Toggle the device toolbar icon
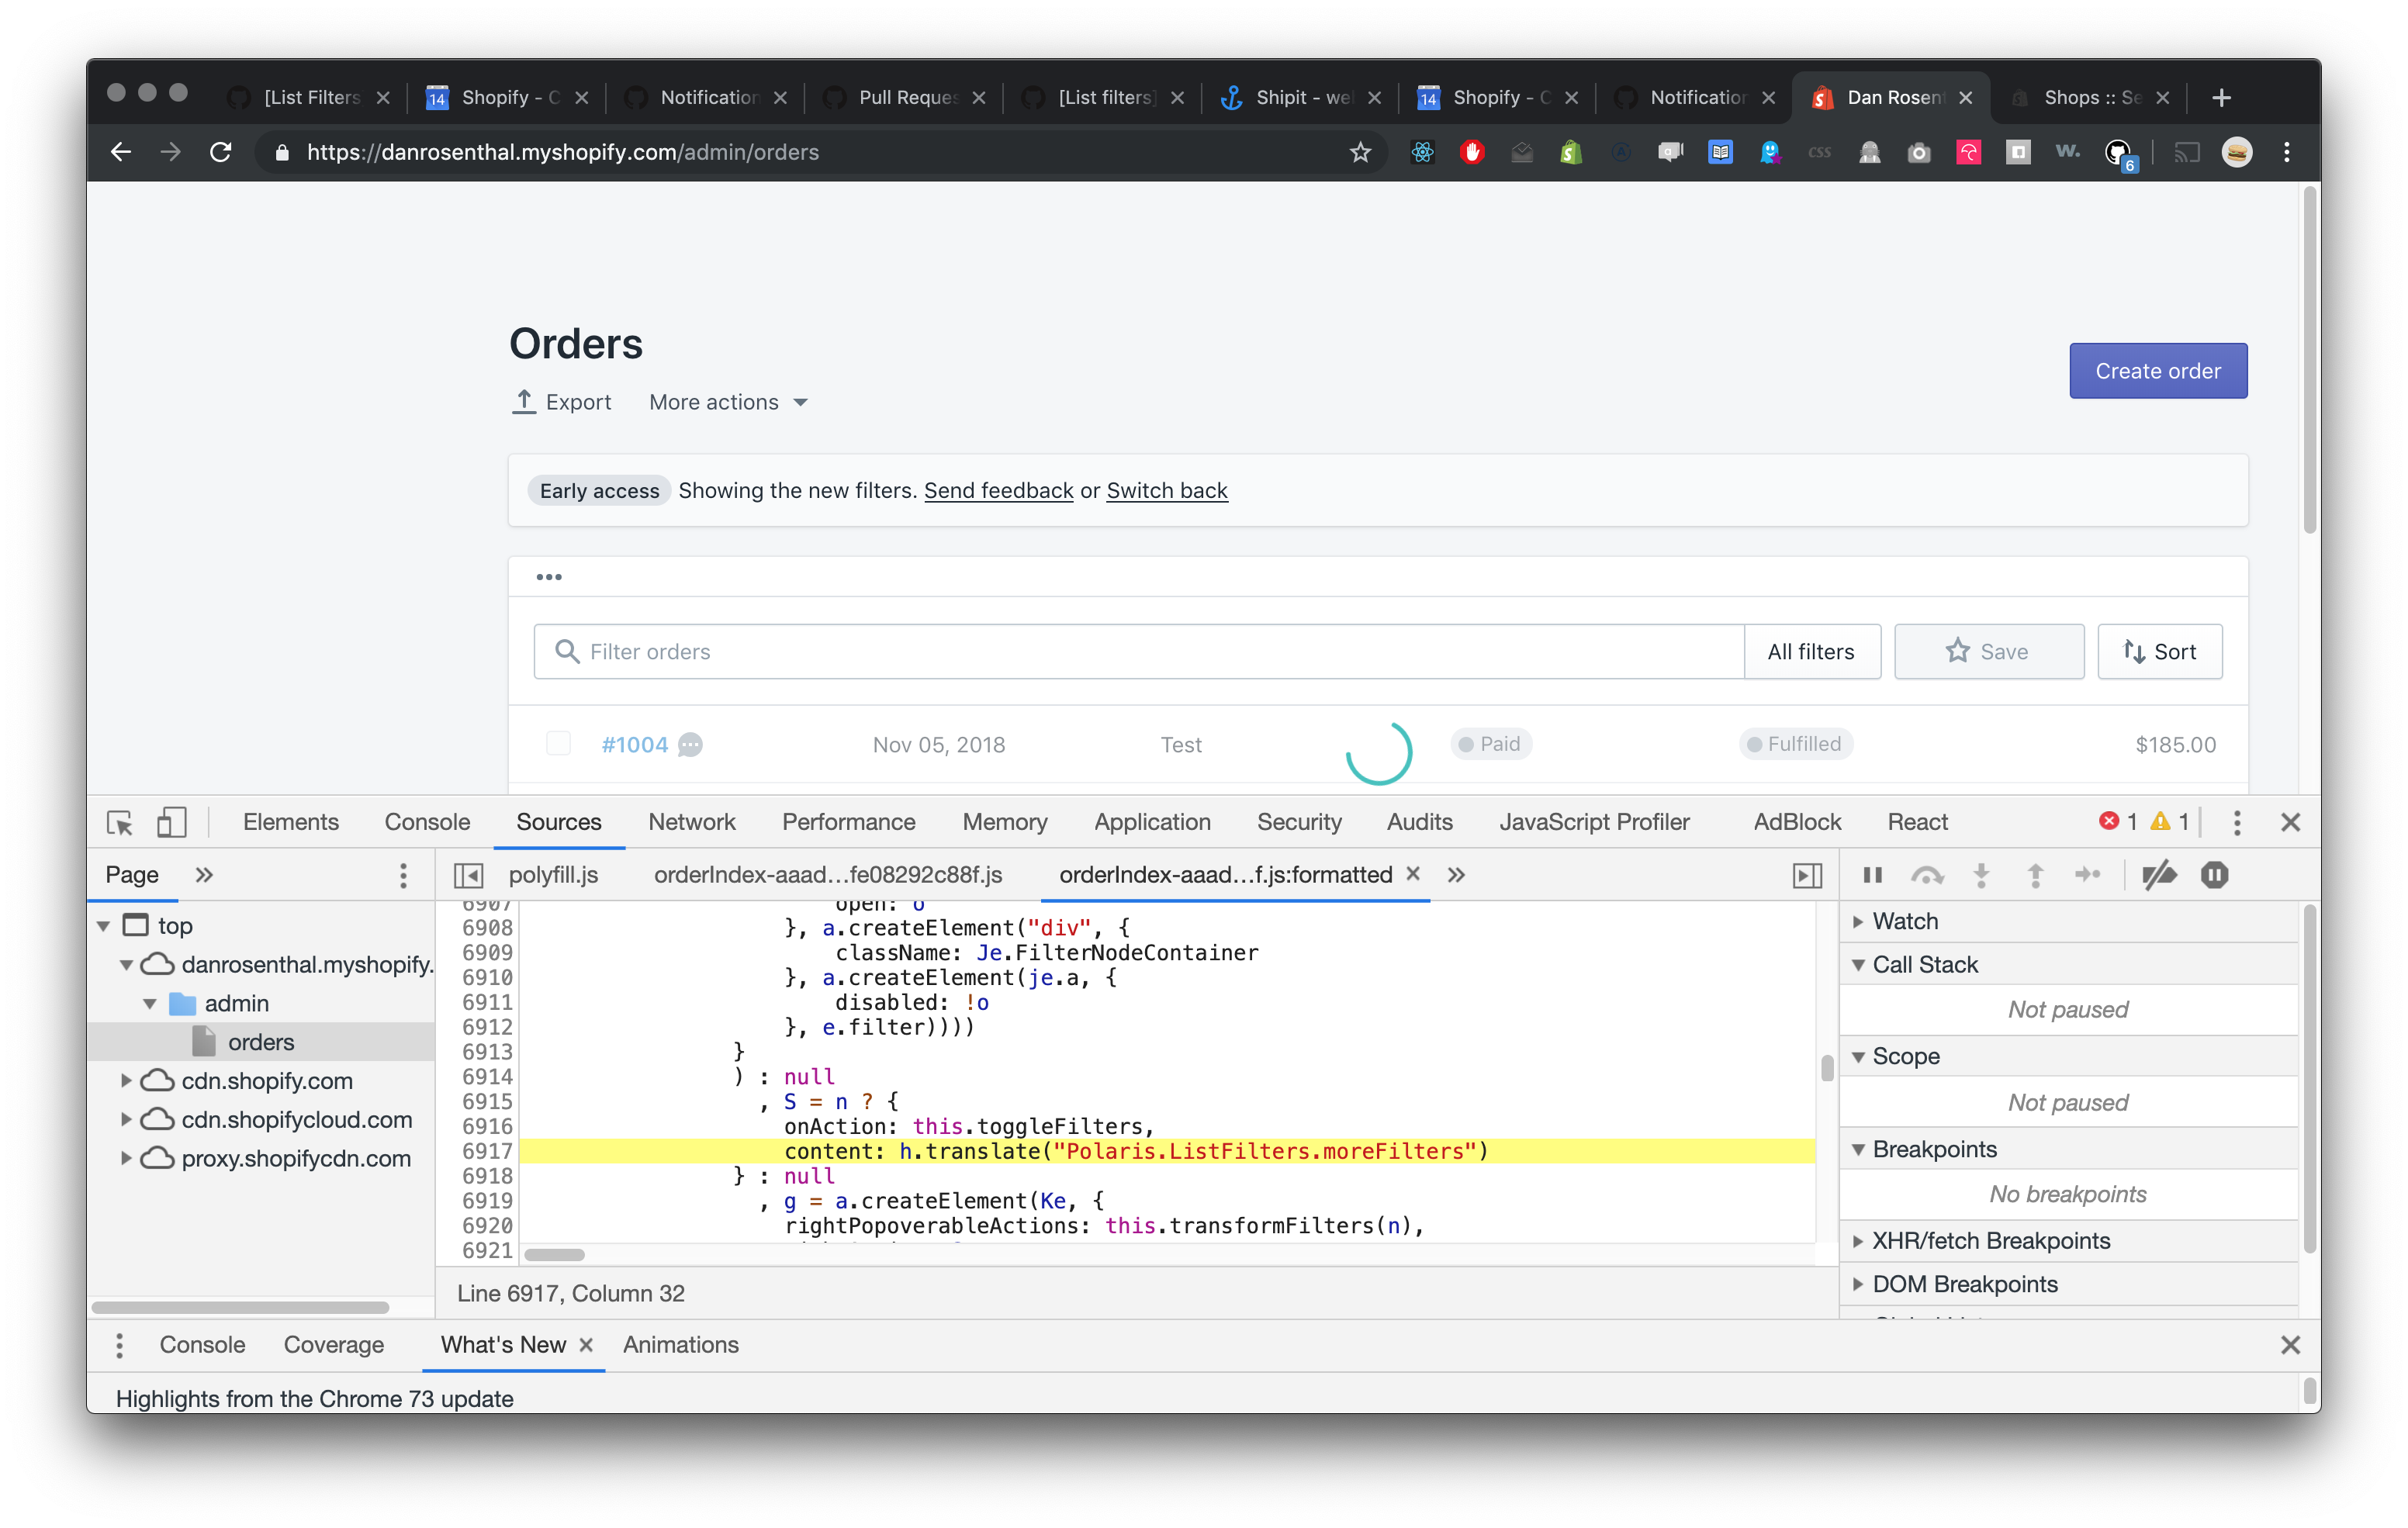The height and width of the screenshot is (1528, 2408). pyautogui.click(x=171, y=822)
